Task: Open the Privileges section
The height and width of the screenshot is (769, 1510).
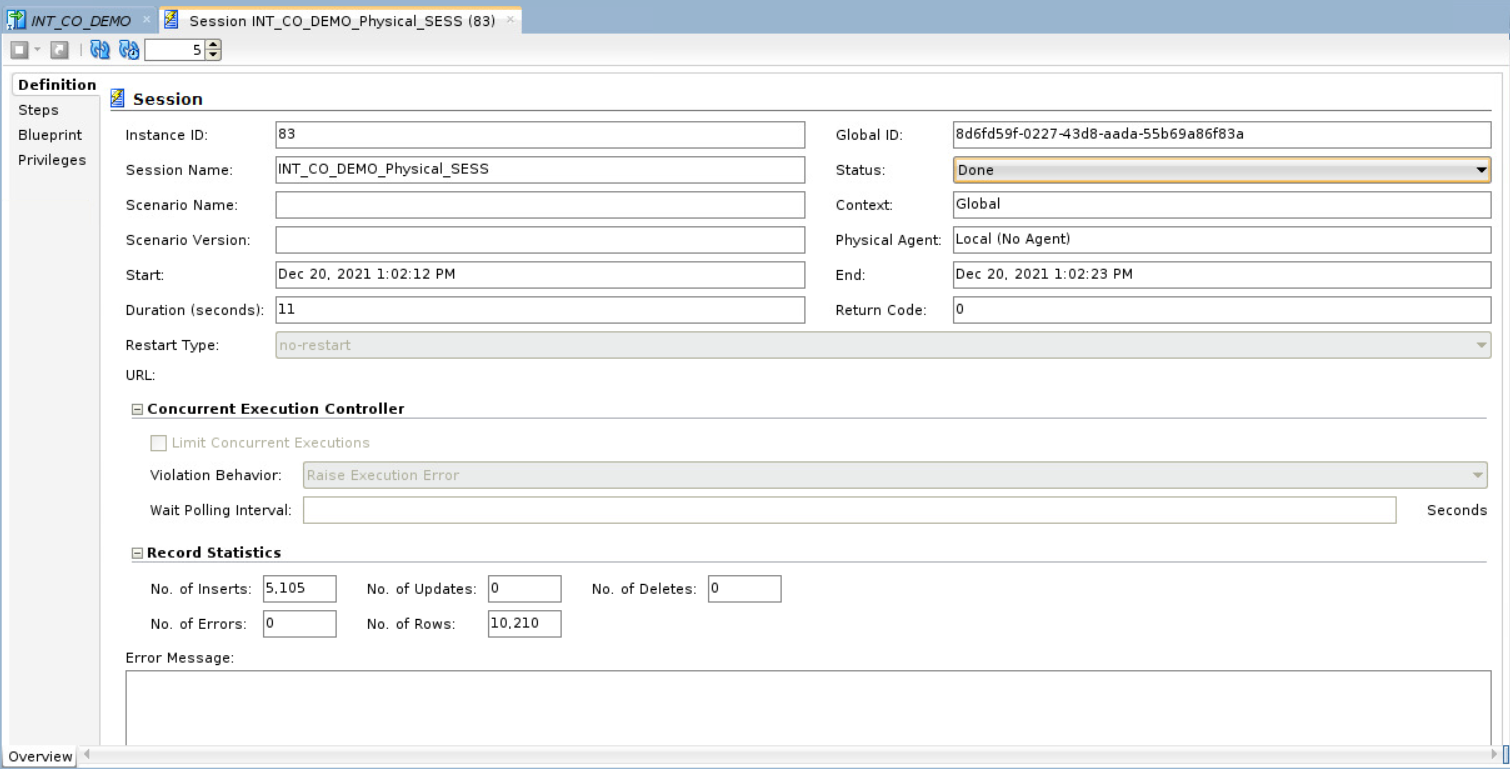Action: click(52, 160)
